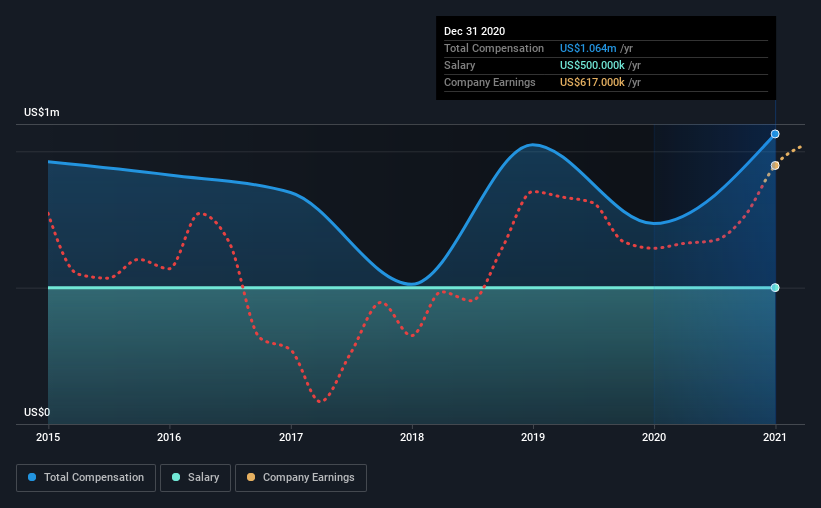Select the orange Company Earnings data point
The height and width of the screenshot is (508, 821).
[x=775, y=165]
